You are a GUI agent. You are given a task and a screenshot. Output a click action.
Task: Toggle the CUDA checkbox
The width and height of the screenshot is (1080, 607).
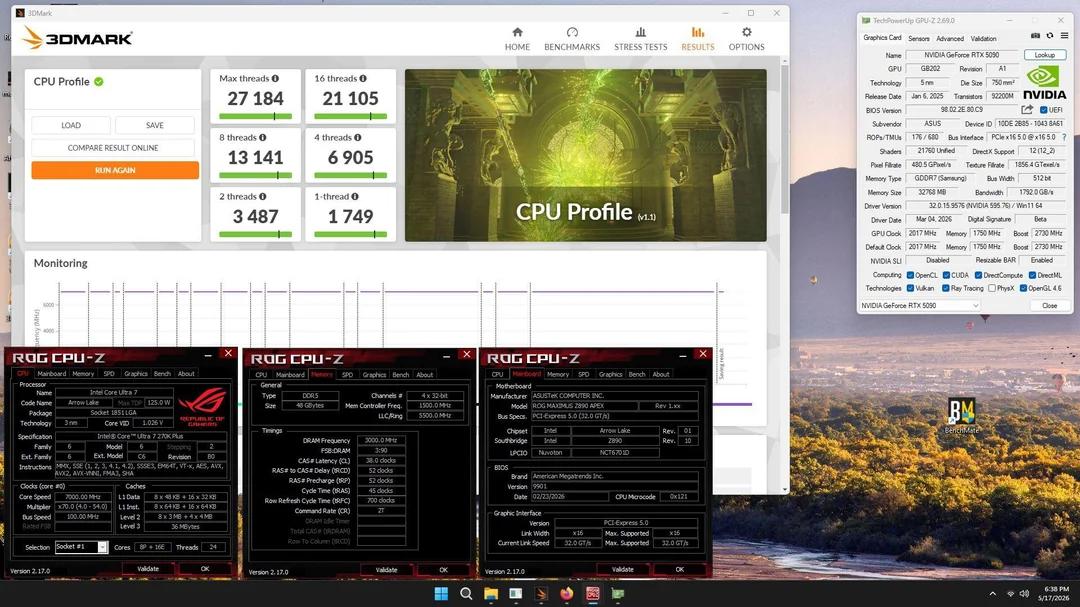tap(946, 275)
